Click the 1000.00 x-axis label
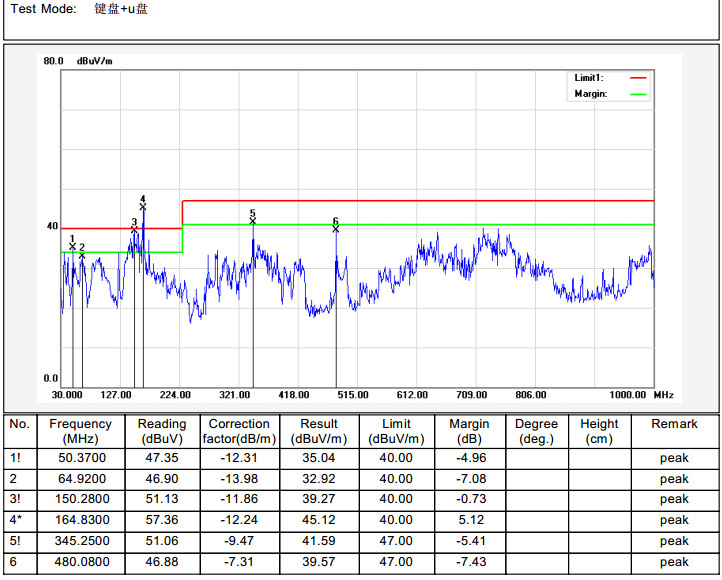Image resolution: width=722 pixels, height=580 pixels. click(x=628, y=395)
